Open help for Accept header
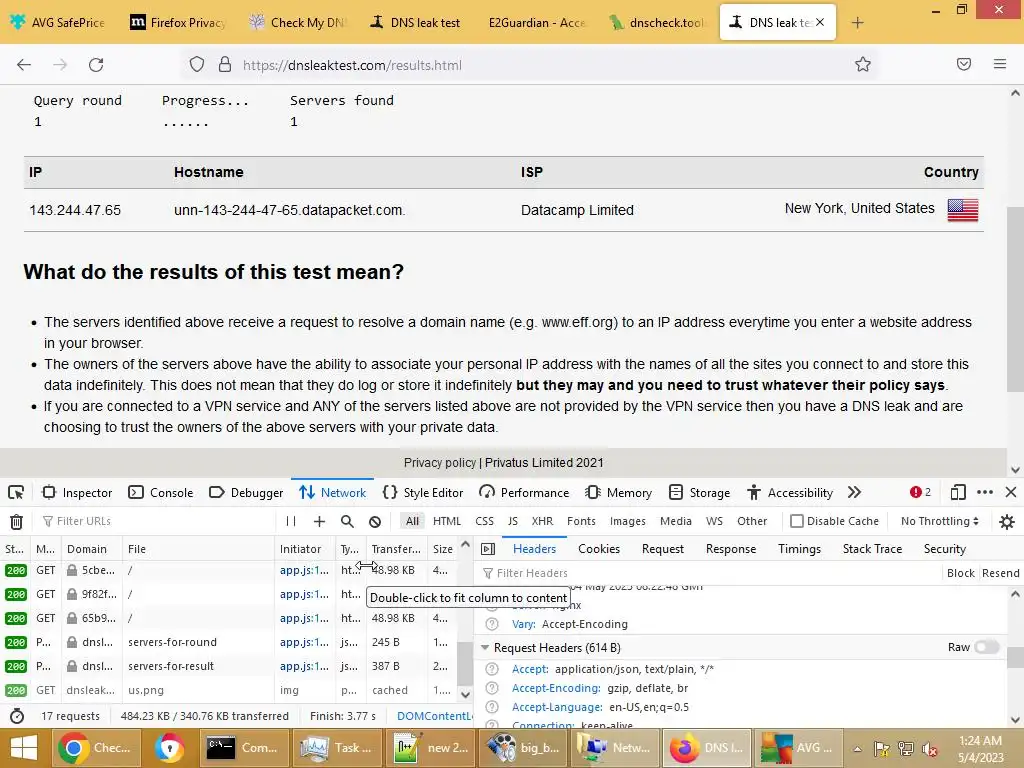This screenshot has height=768, width=1024. 492,669
